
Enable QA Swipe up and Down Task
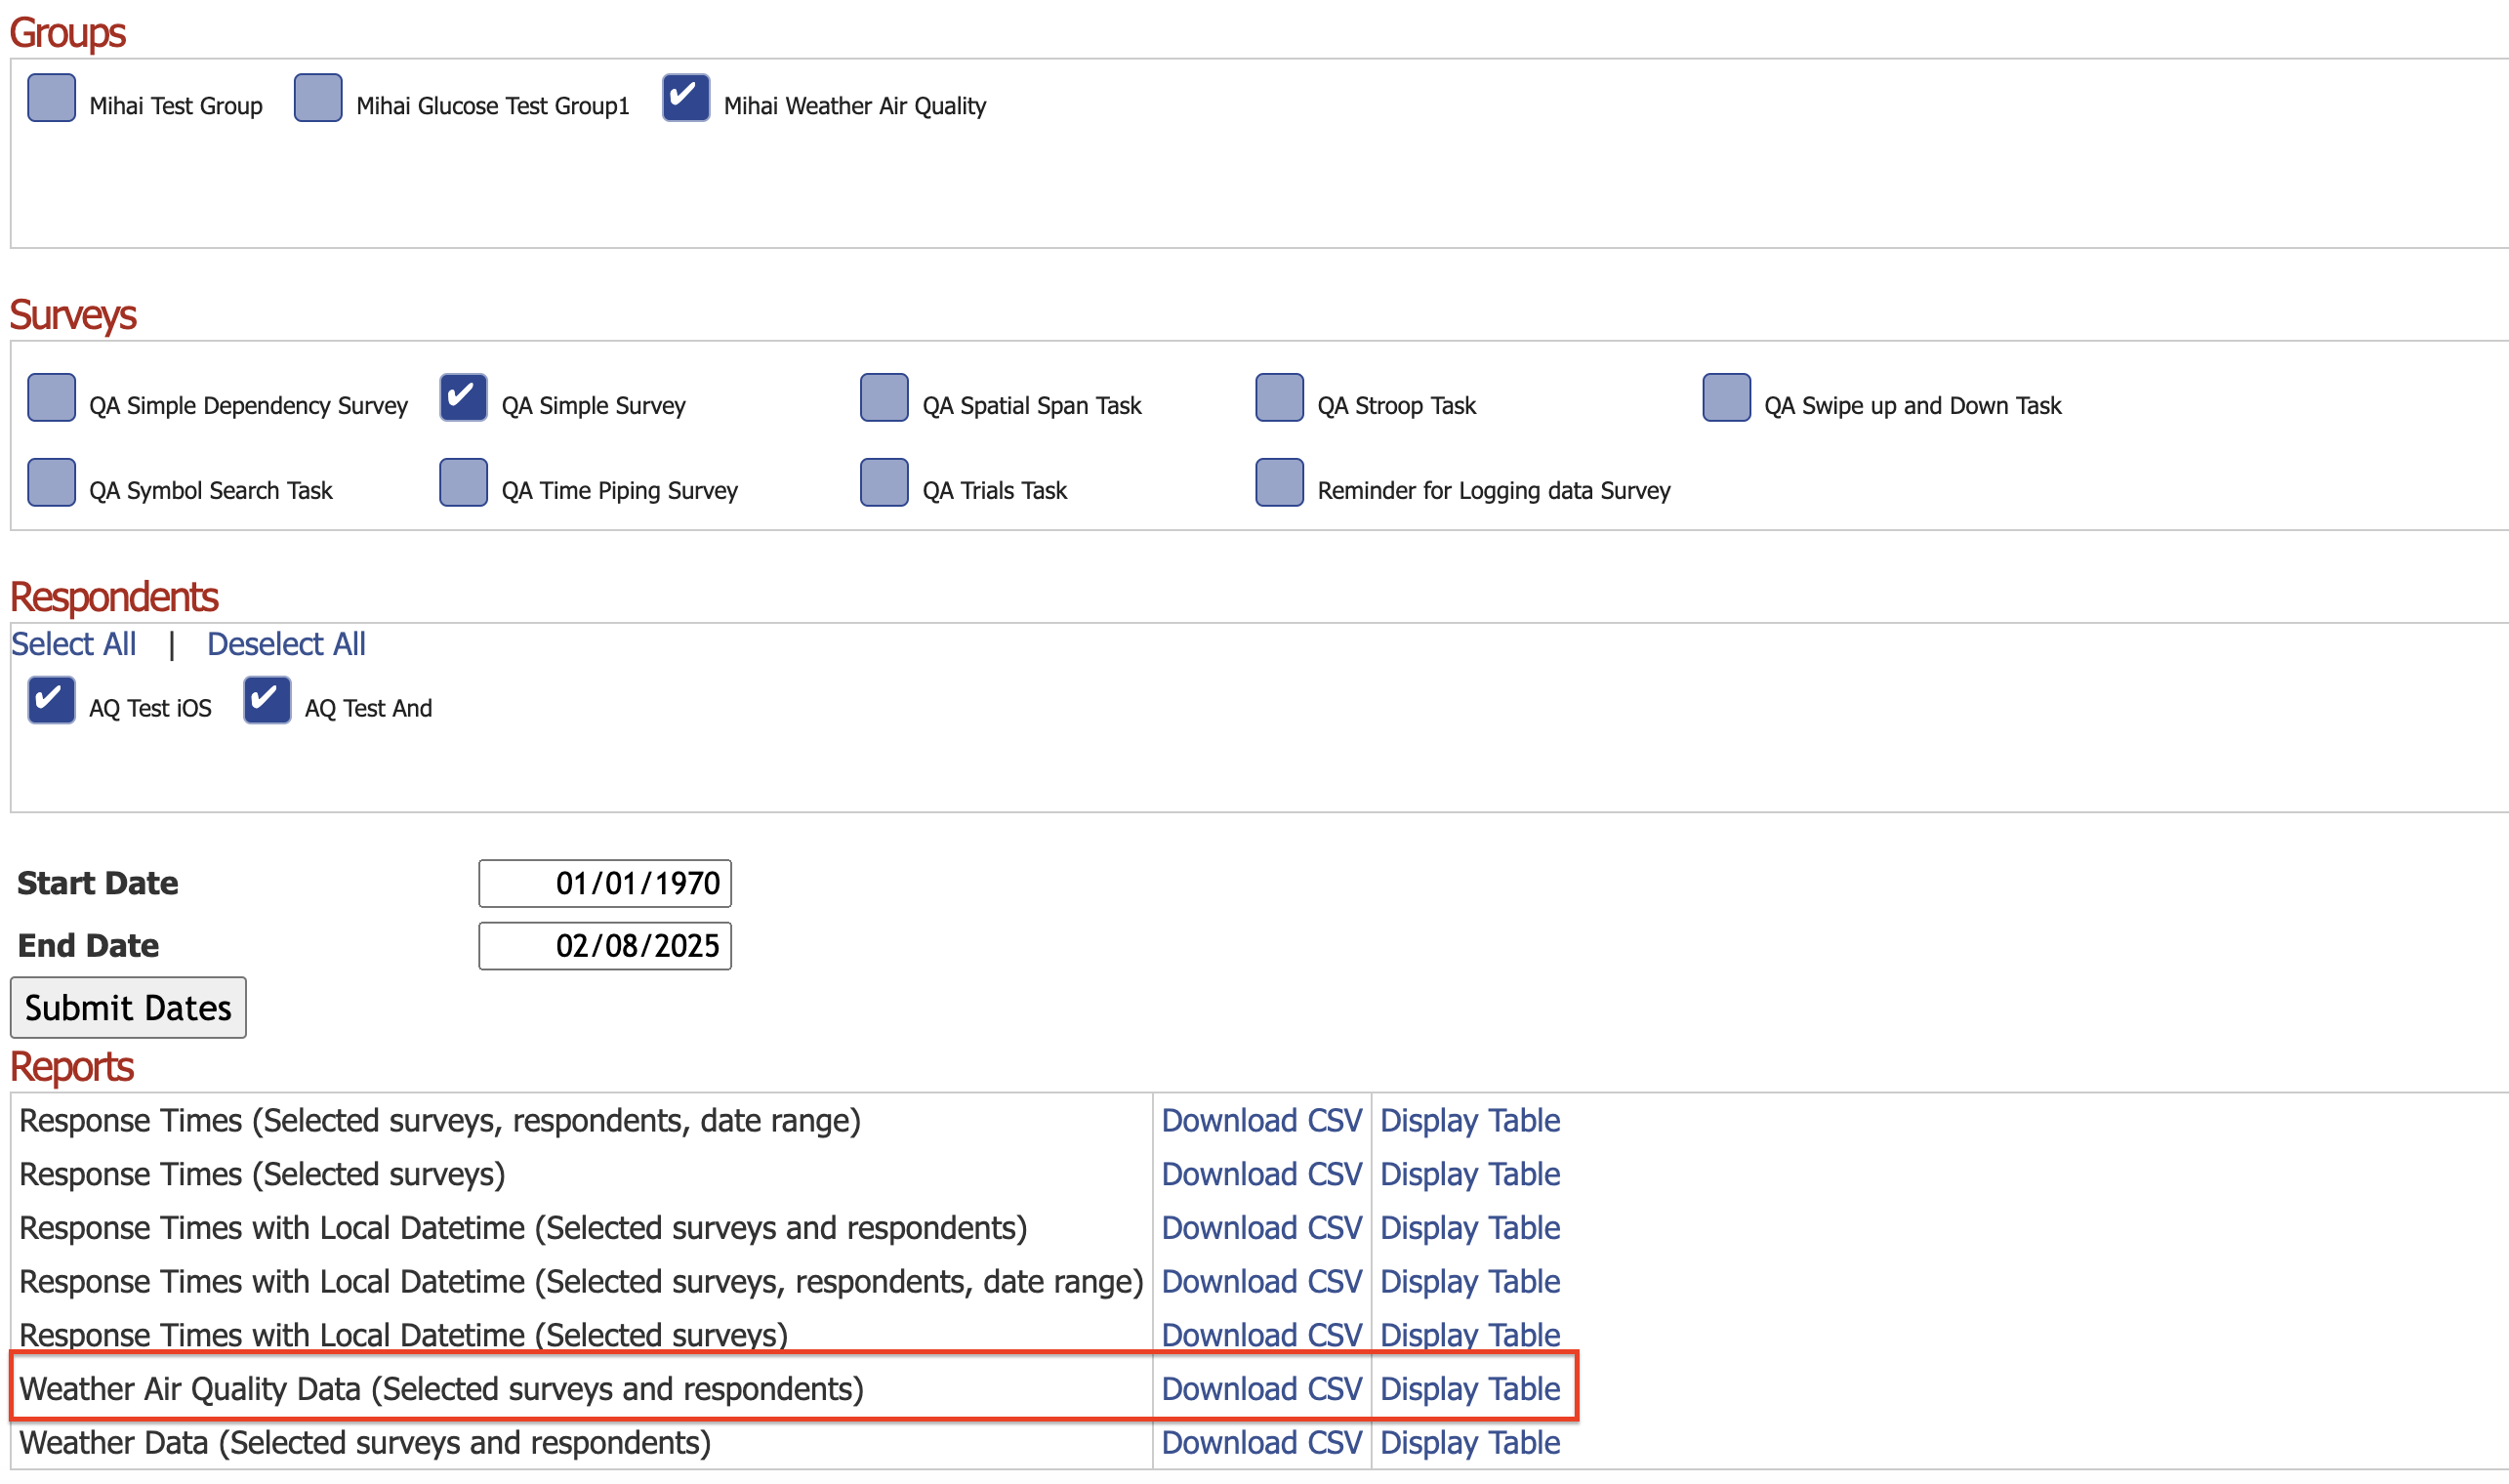(x=1726, y=398)
